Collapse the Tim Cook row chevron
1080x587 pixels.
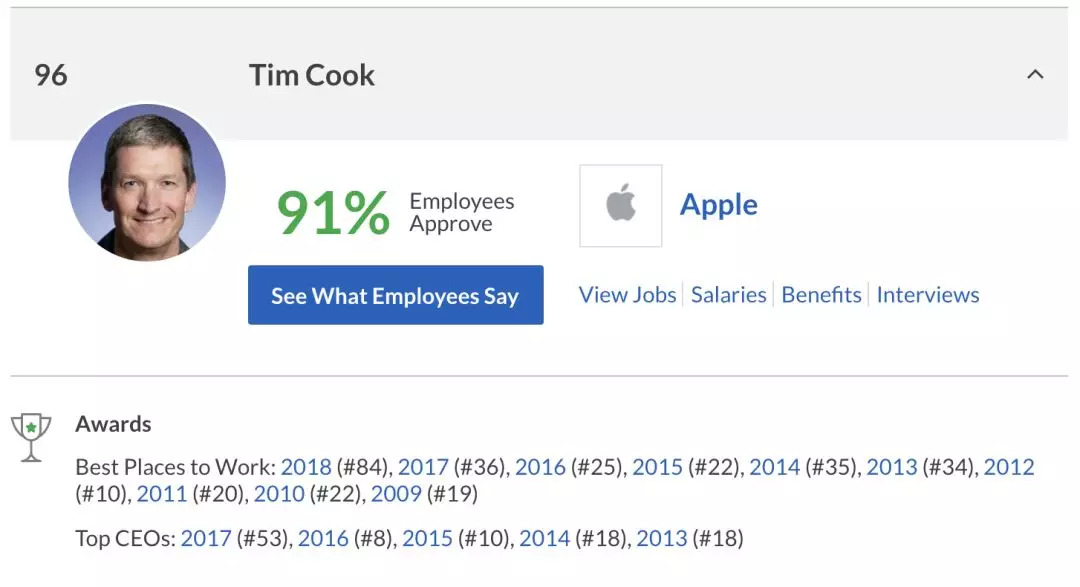pos(1035,74)
